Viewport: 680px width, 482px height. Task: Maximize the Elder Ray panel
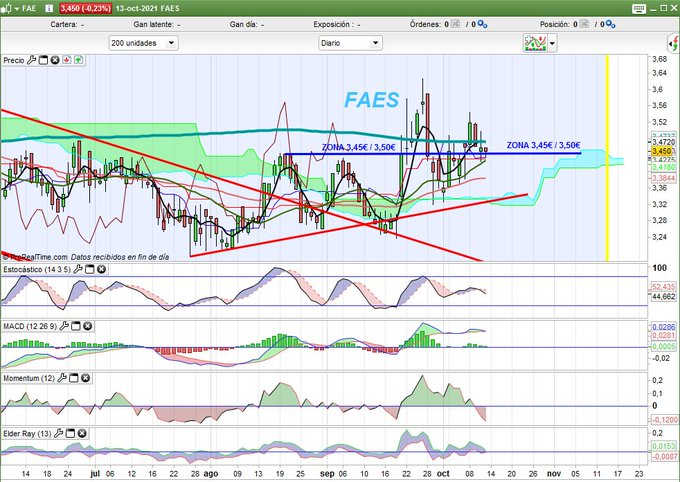click(71, 433)
